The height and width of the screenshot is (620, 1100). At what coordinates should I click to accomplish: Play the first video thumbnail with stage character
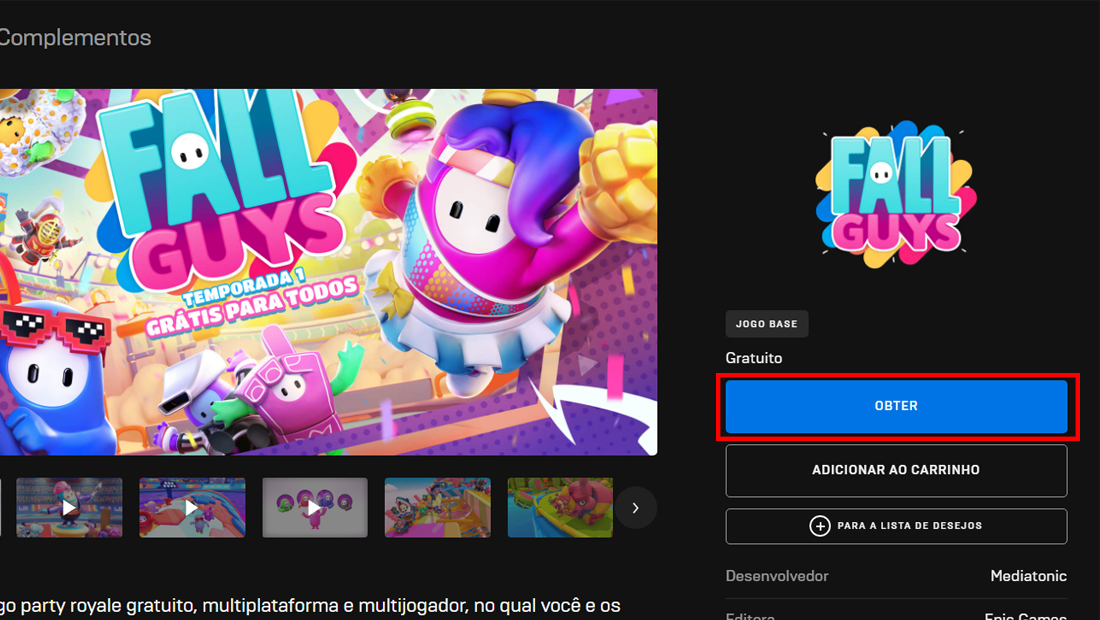pos(69,508)
